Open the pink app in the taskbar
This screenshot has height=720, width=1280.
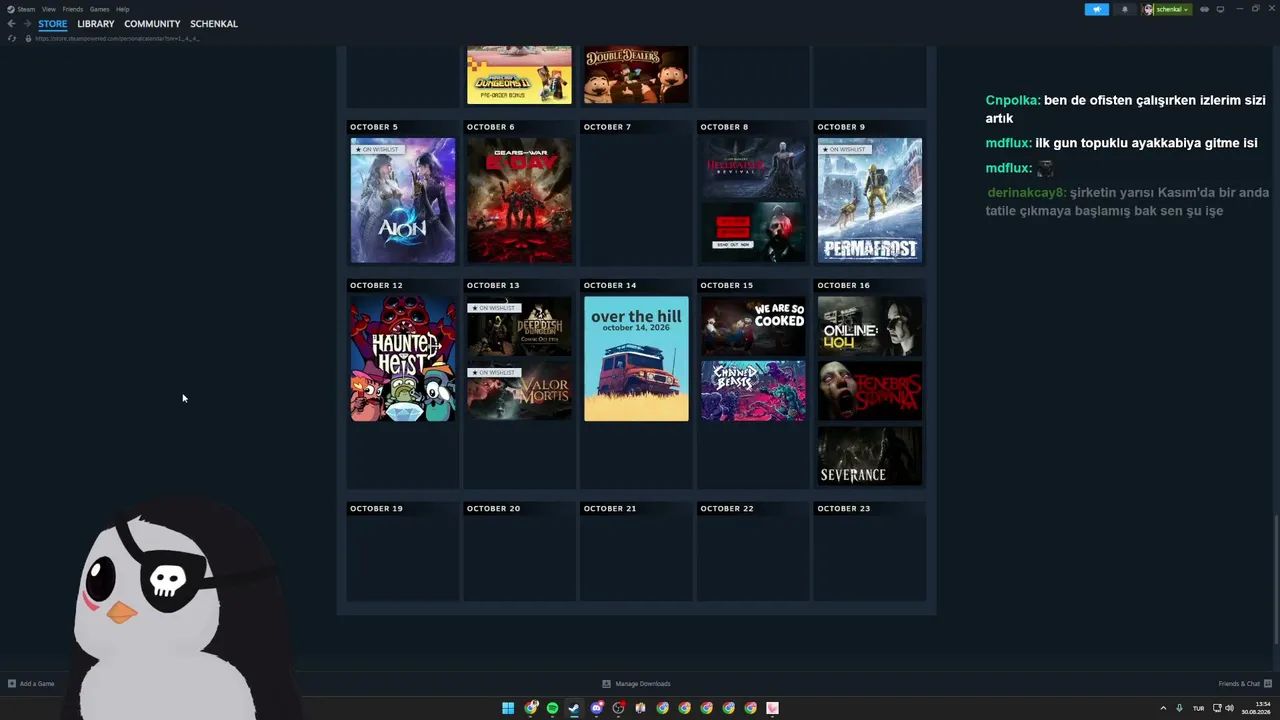772,708
